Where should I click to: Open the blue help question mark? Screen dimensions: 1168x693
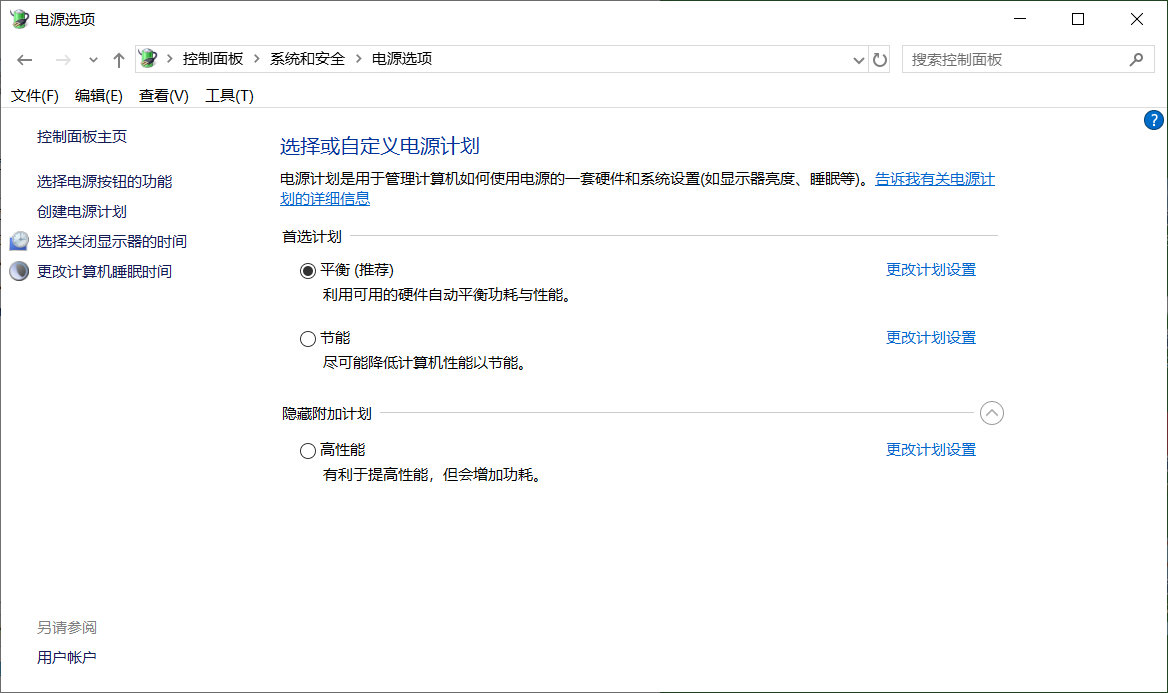coord(1154,119)
